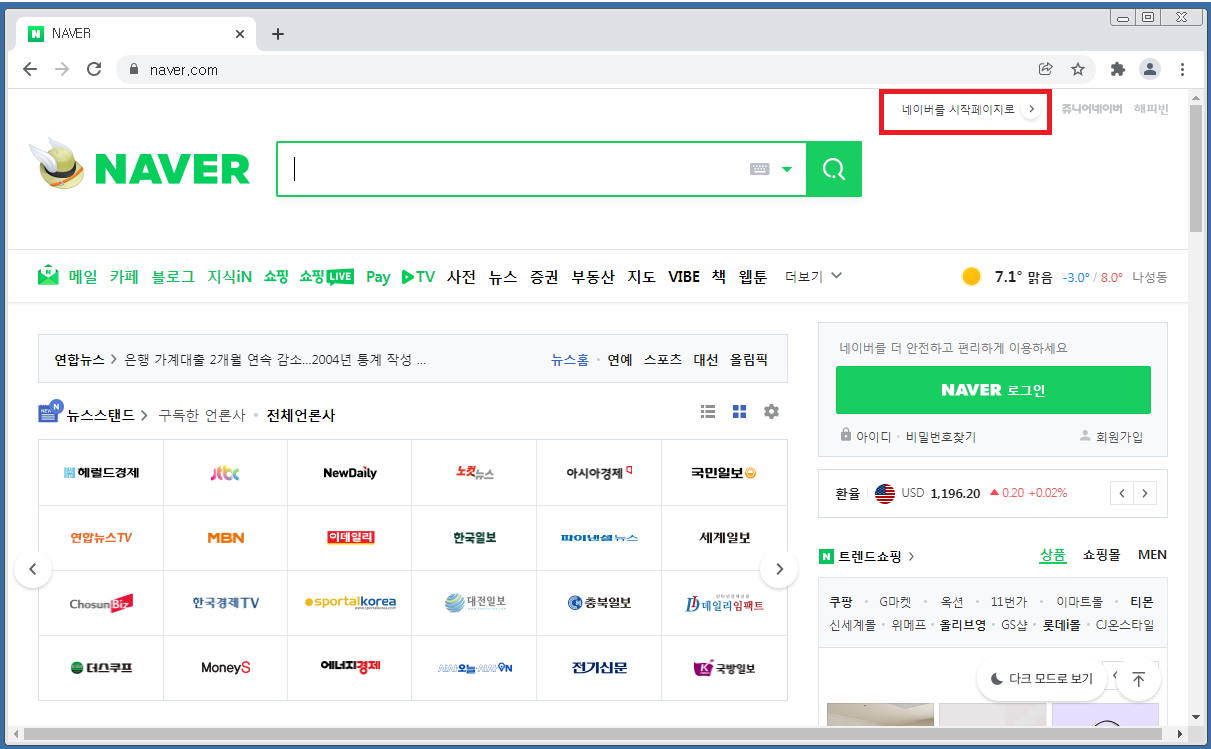
Task: Open the 블로그 service link
Action: 173,276
